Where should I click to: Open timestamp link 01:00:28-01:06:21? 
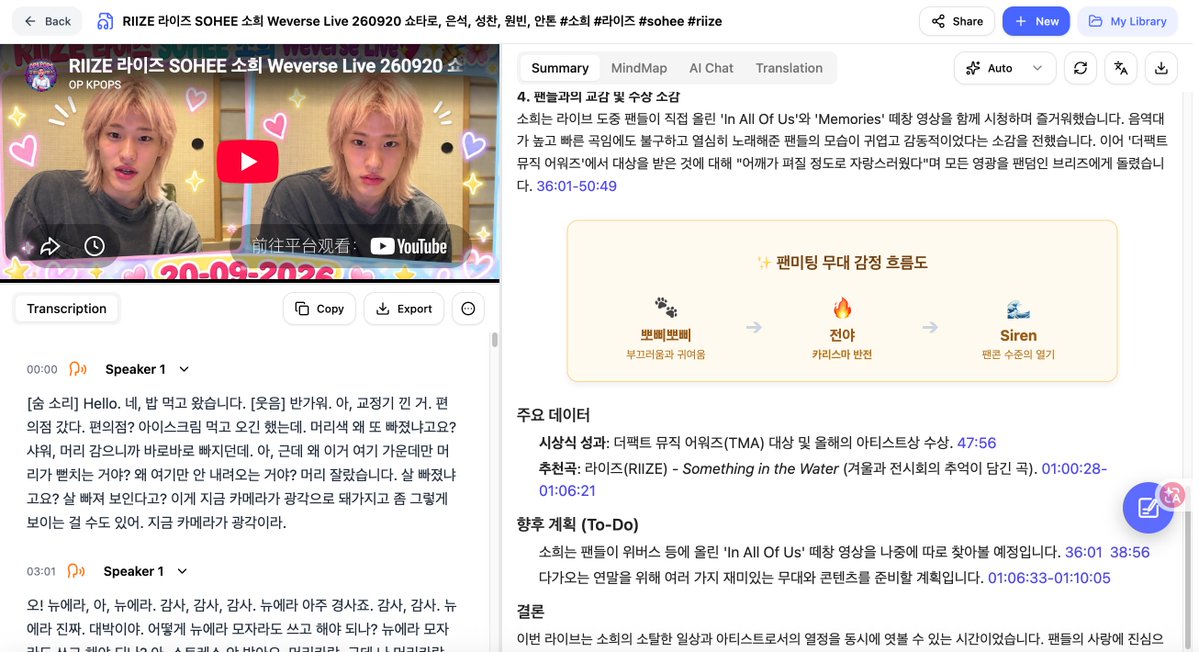[823, 479]
